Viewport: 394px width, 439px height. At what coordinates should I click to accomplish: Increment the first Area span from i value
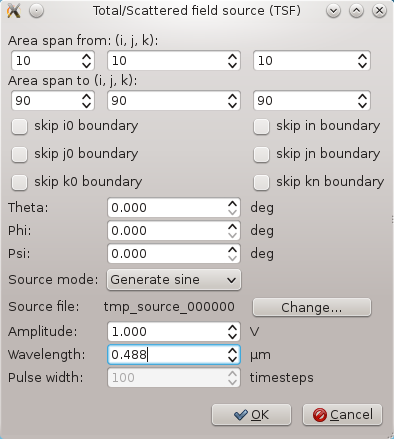(x=86, y=56)
